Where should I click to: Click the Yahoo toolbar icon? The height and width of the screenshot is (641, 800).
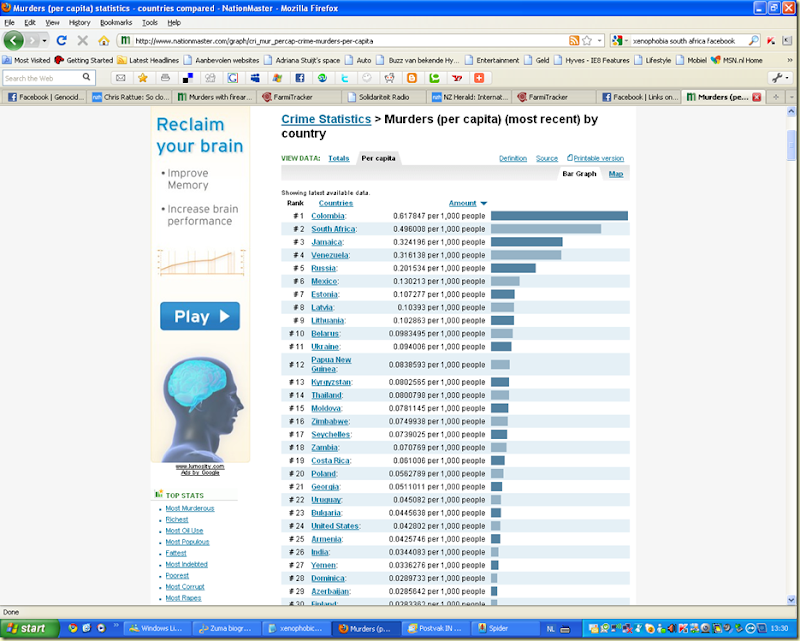[x=457, y=78]
